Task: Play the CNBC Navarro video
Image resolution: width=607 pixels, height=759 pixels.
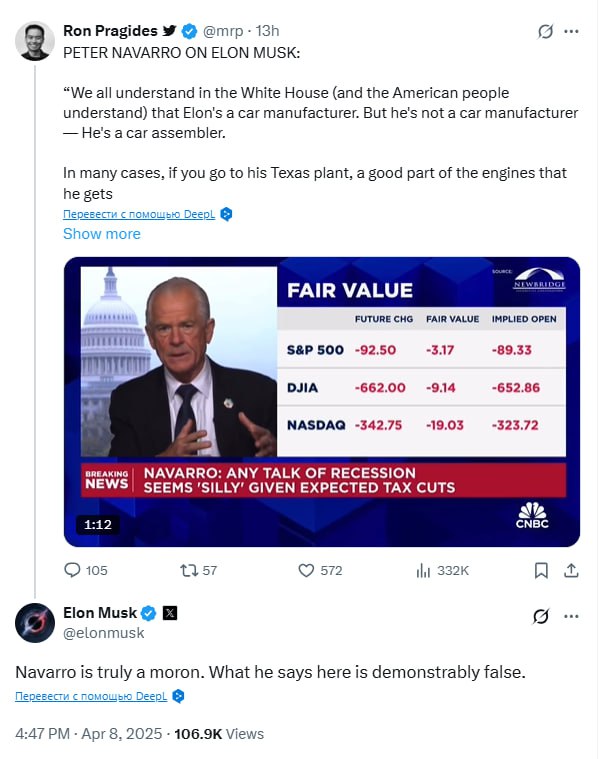Action: point(321,402)
